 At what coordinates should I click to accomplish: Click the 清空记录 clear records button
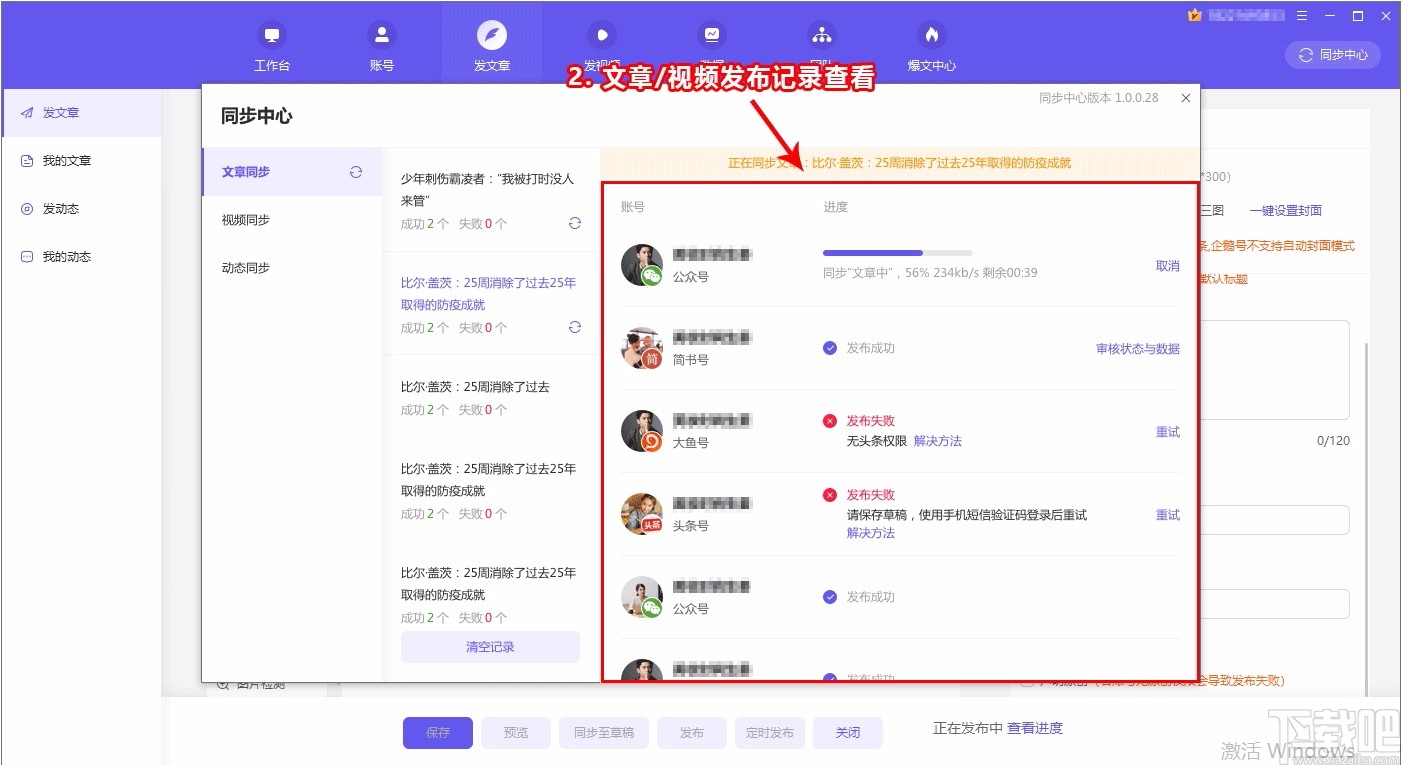(490, 646)
